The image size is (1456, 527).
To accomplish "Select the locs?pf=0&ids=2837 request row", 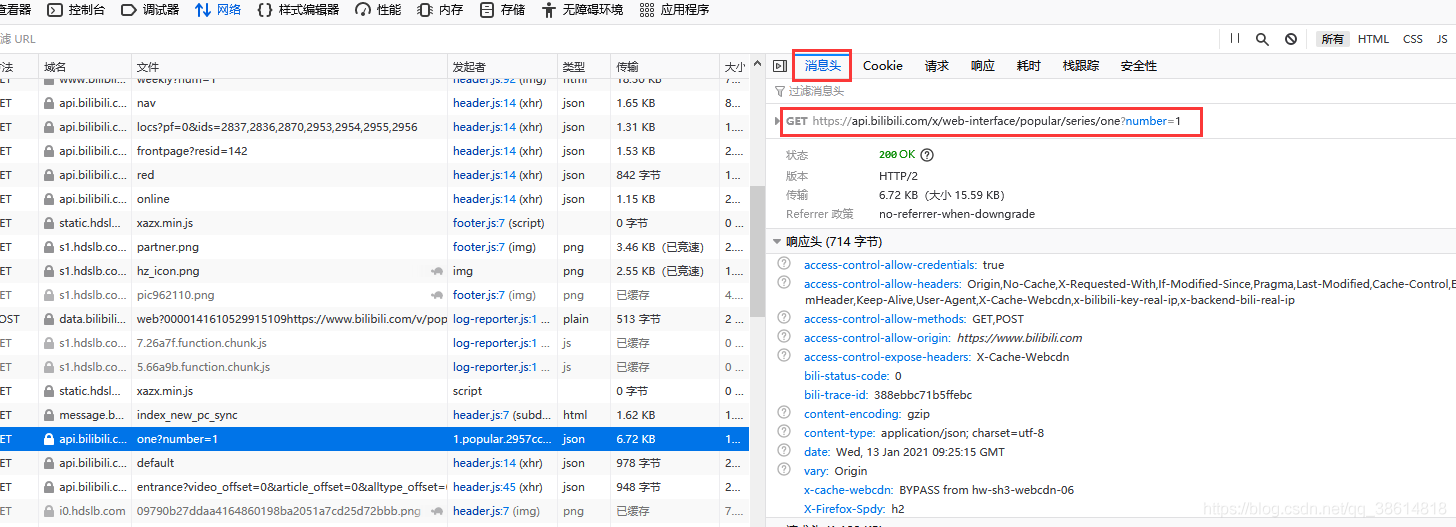I will pyautogui.click(x=374, y=127).
